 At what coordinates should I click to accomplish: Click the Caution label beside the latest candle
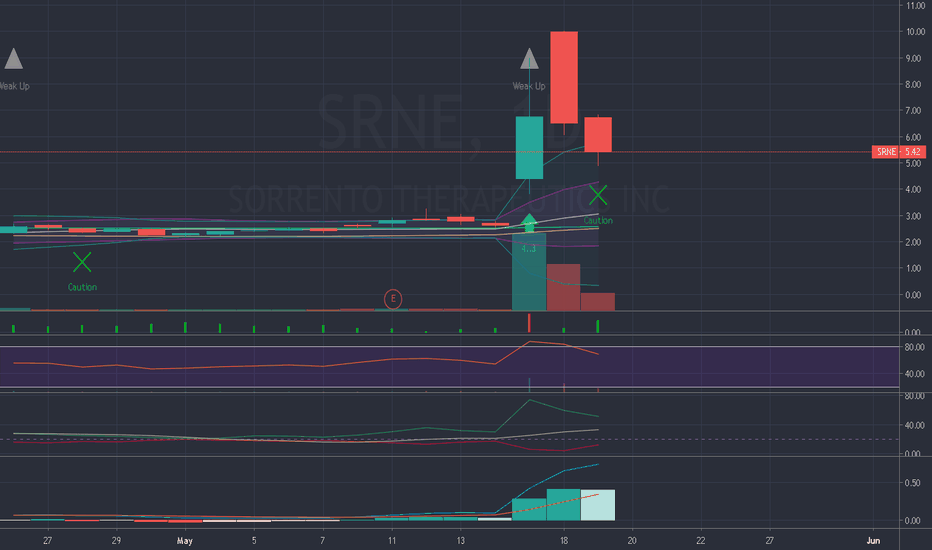(x=598, y=221)
